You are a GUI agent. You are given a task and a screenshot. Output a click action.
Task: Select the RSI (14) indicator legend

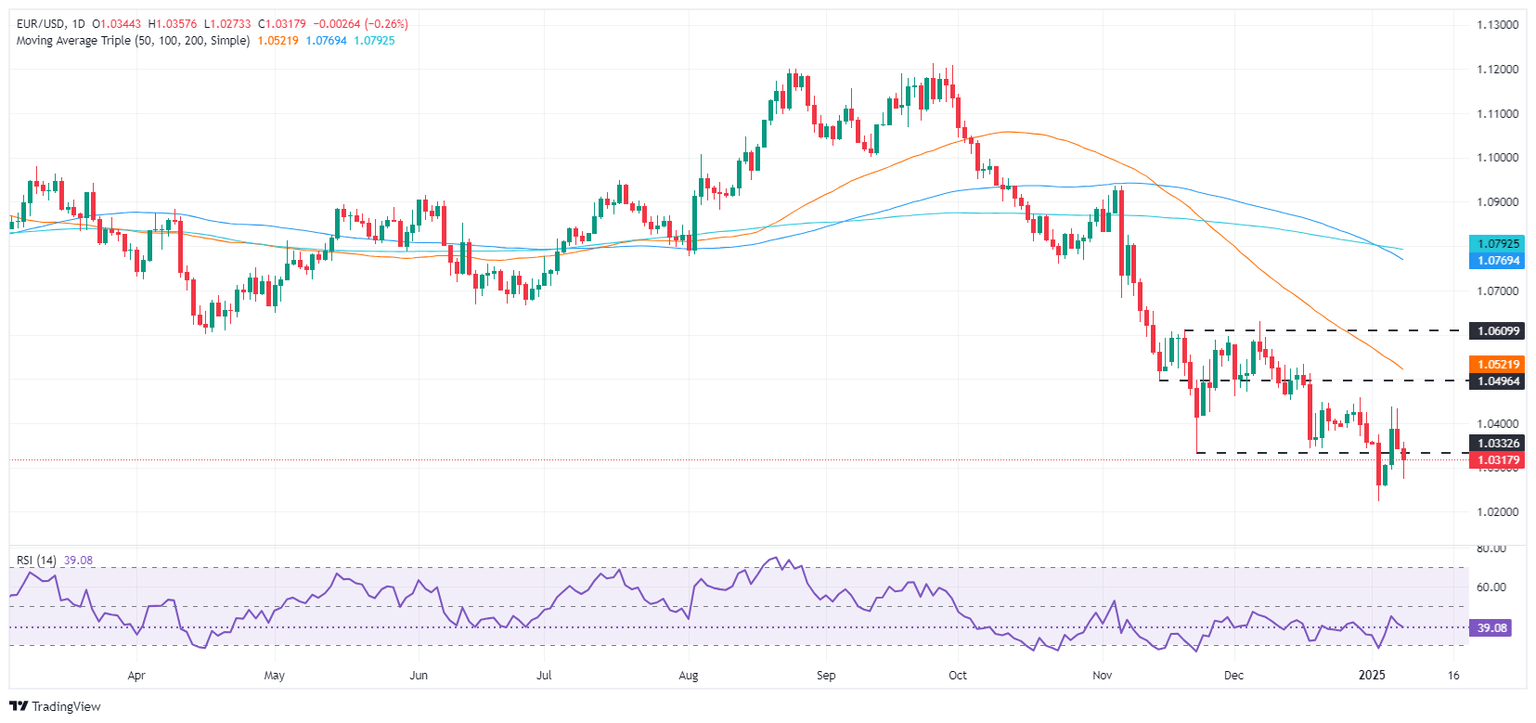click(x=36, y=560)
